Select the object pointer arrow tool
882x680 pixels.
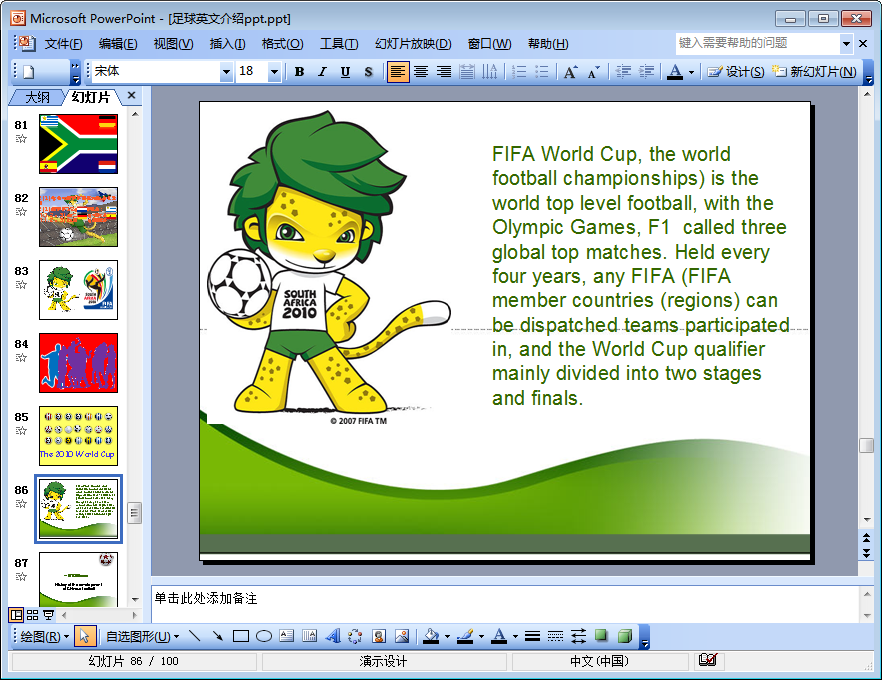tap(84, 637)
